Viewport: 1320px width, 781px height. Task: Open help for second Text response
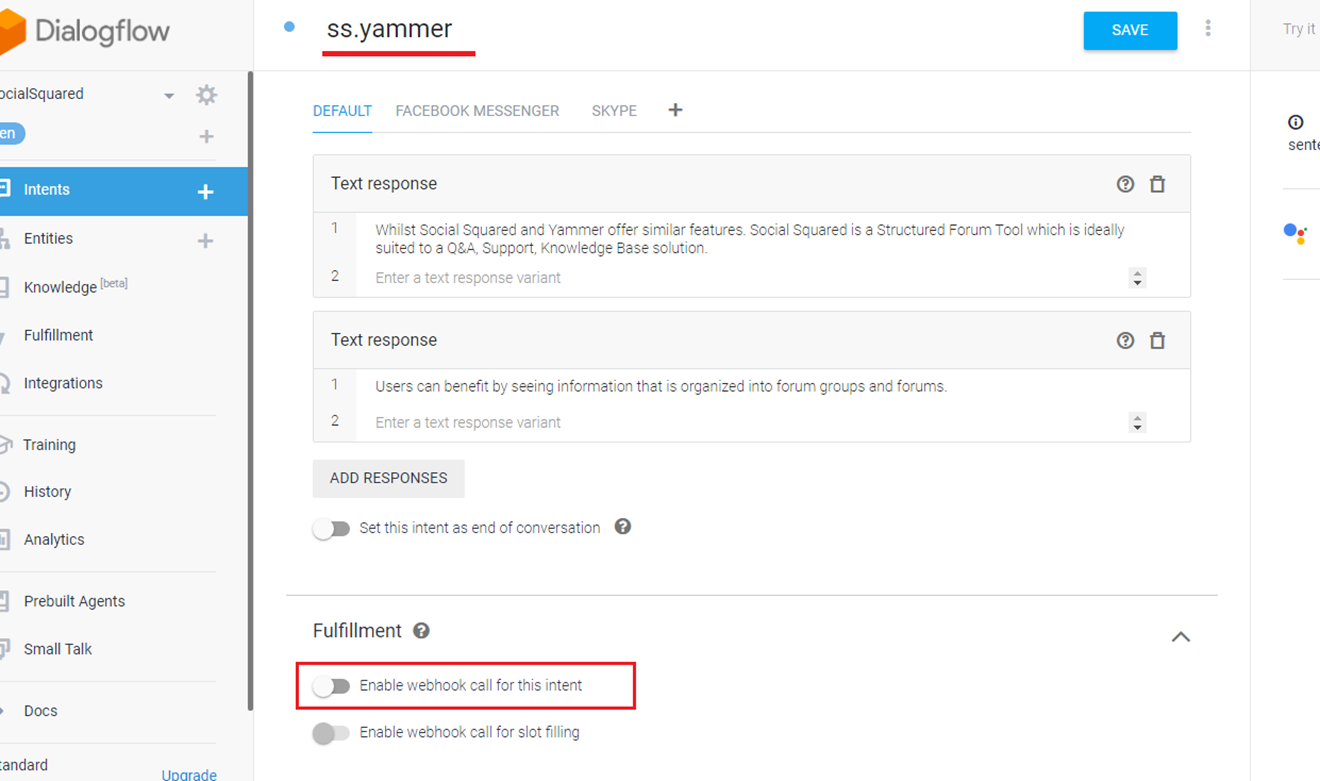point(1125,341)
